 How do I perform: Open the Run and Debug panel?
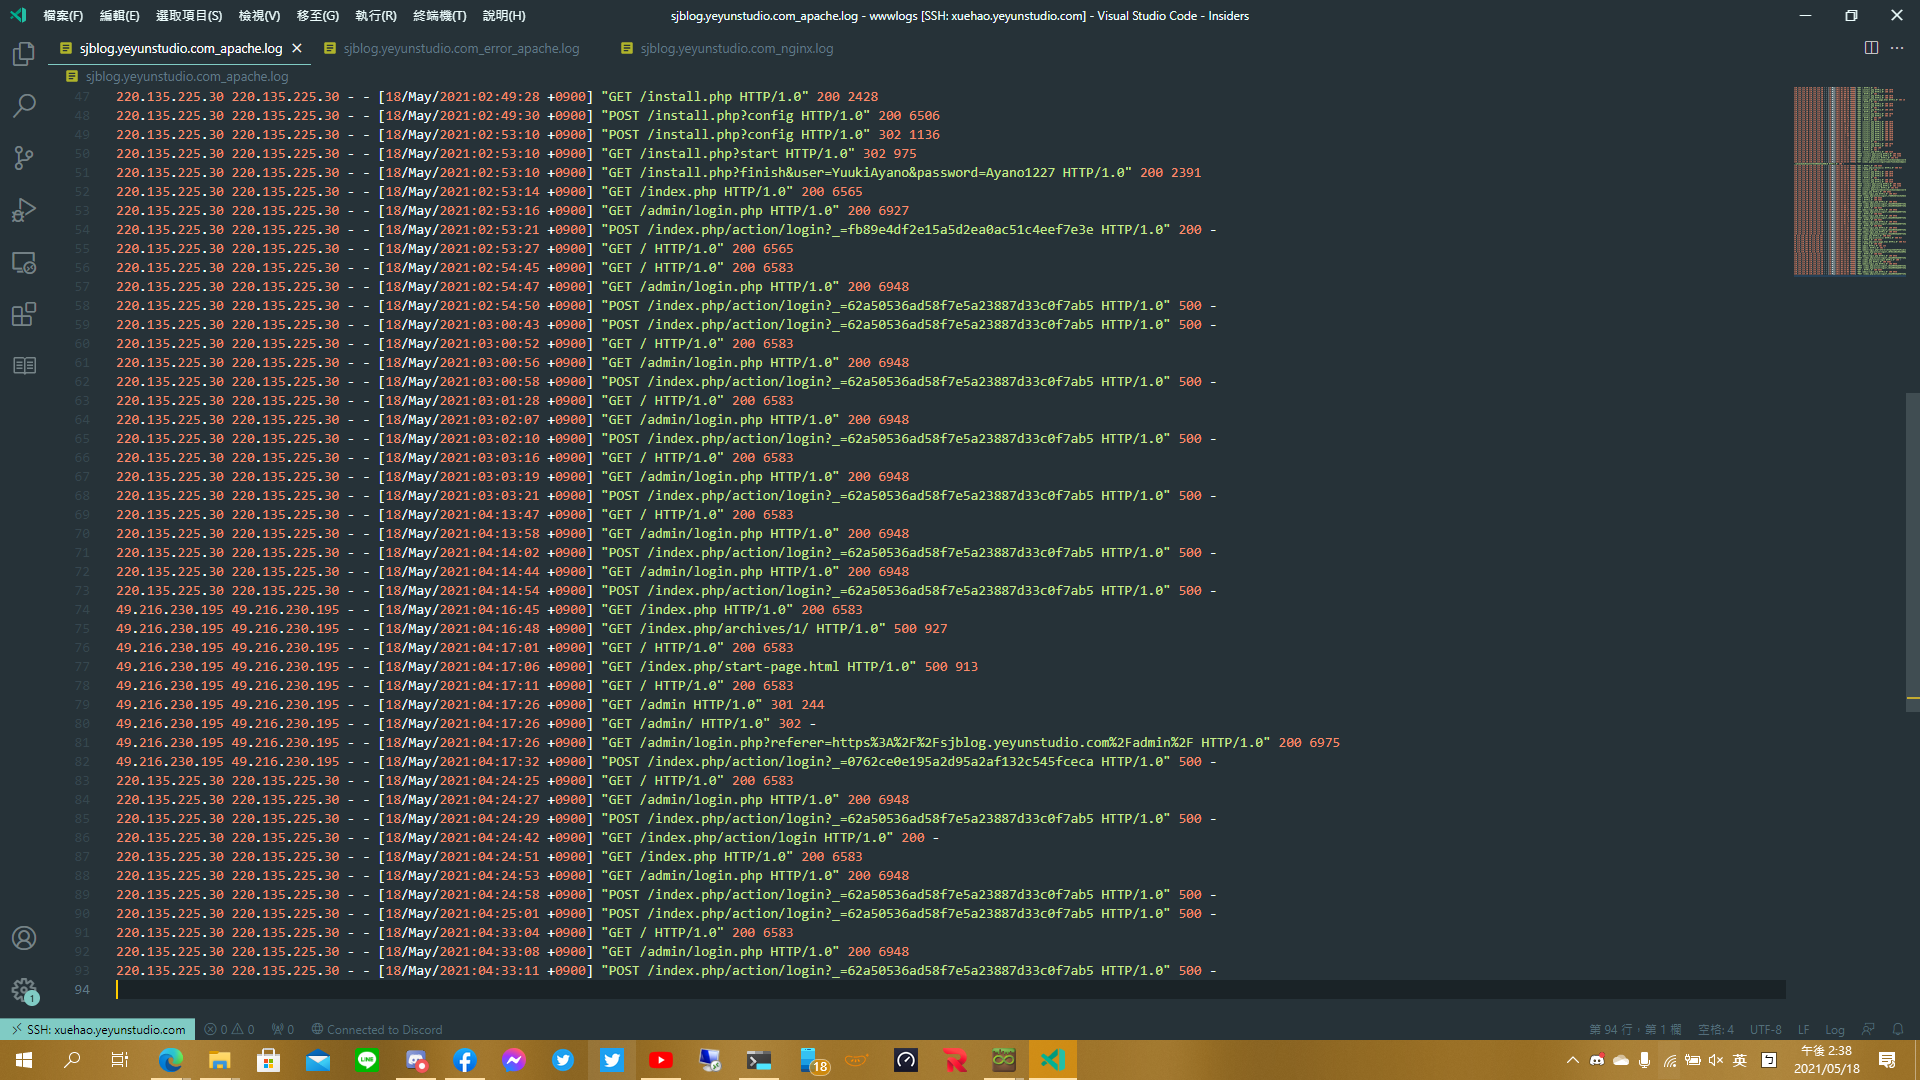point(24,210)
